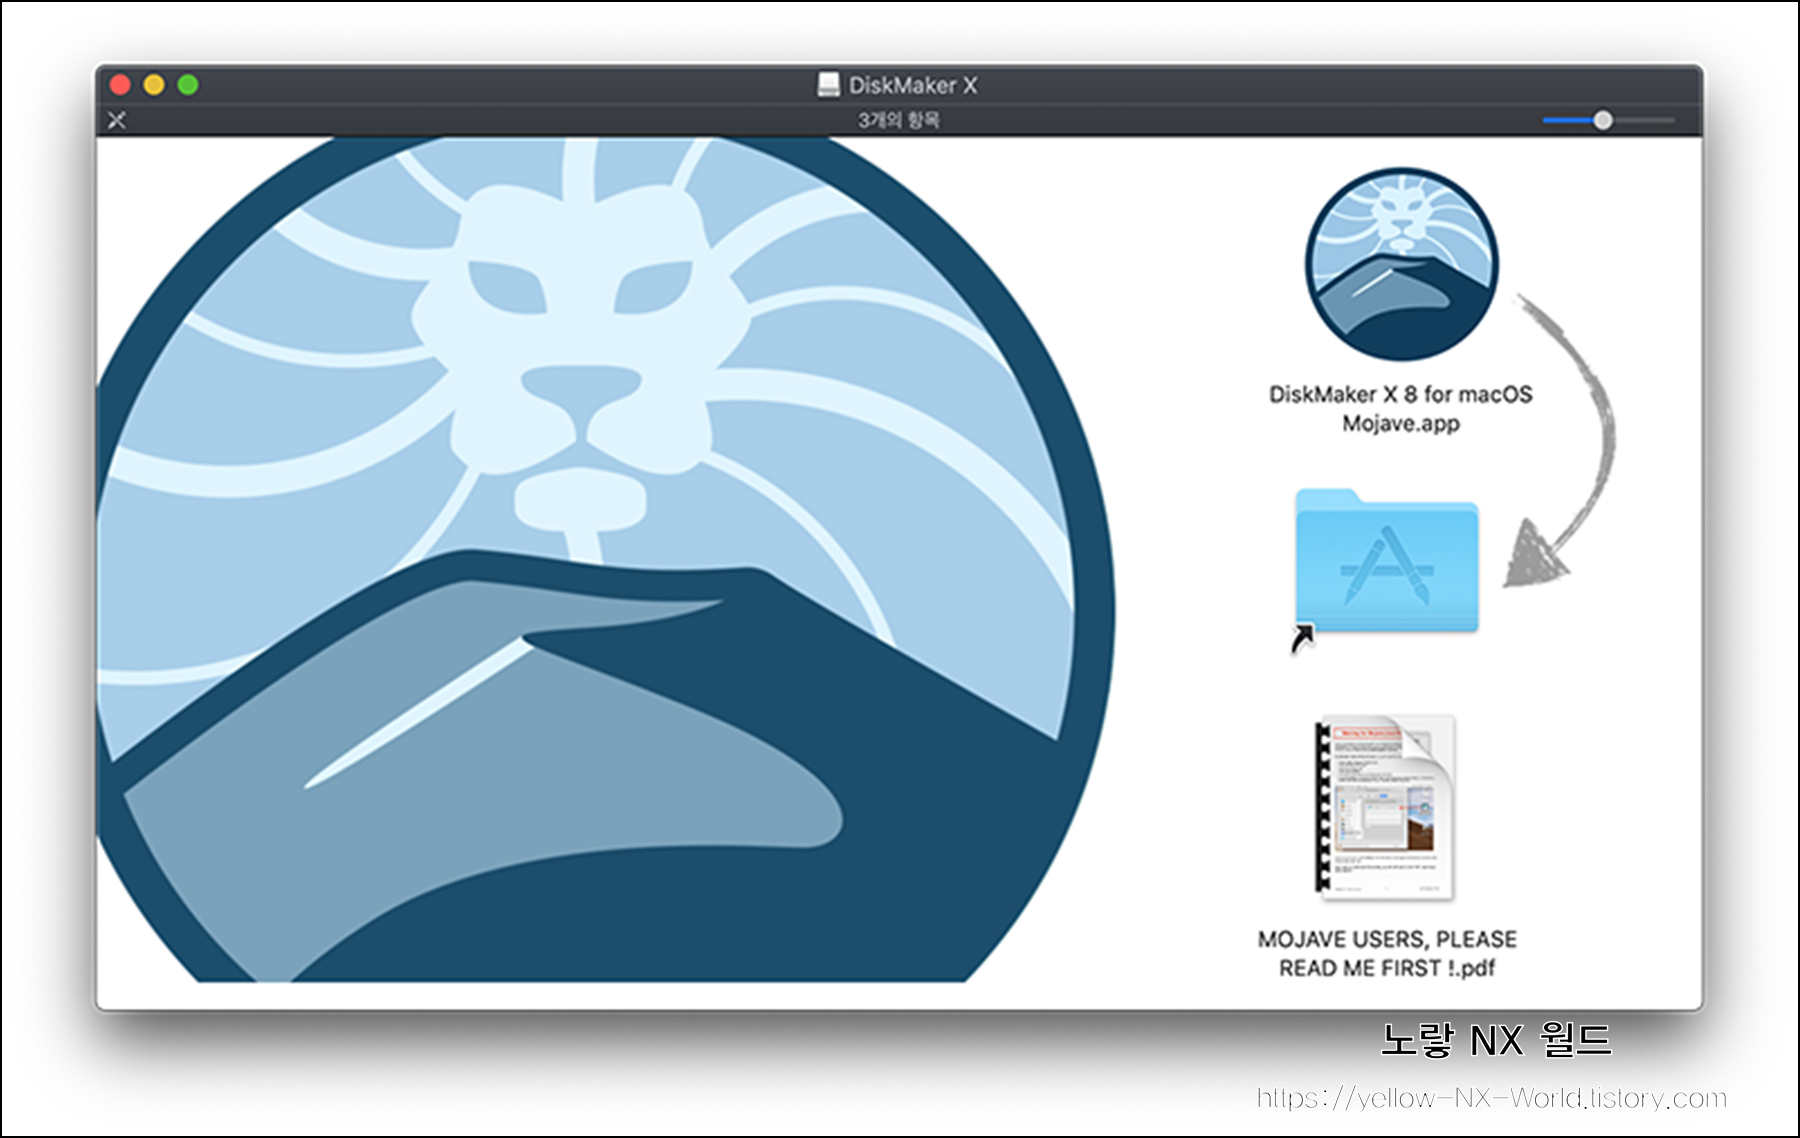Screen dimensions: 1800x1138
Task: Click the toolbar customize tools icon
Action: click(117, 120)
